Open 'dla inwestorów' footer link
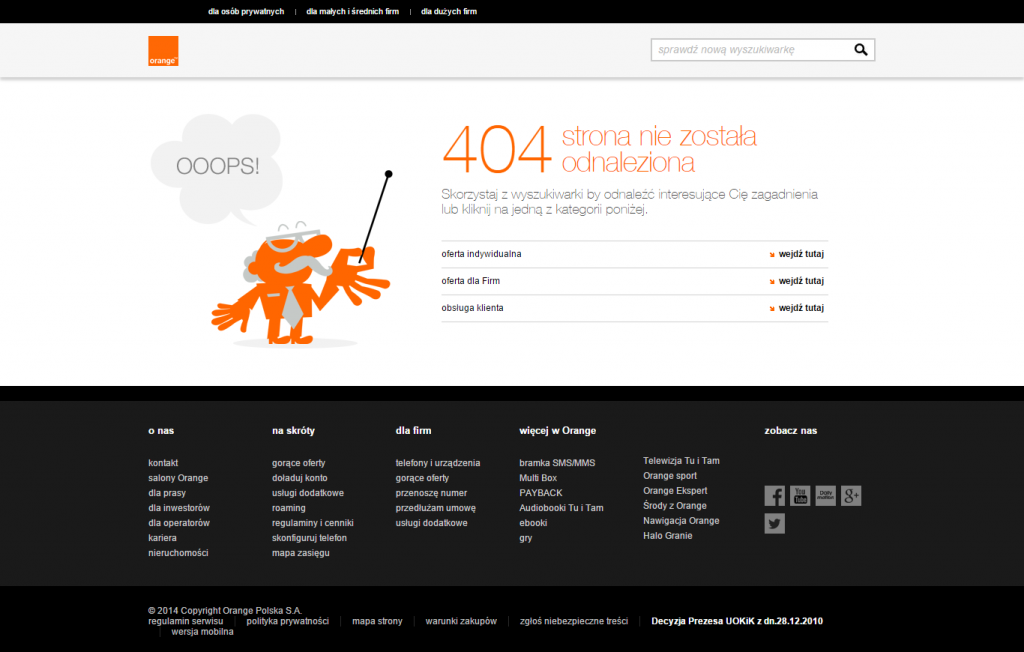The height and width of the screenshot is (652, 1024). coord(179,508)
